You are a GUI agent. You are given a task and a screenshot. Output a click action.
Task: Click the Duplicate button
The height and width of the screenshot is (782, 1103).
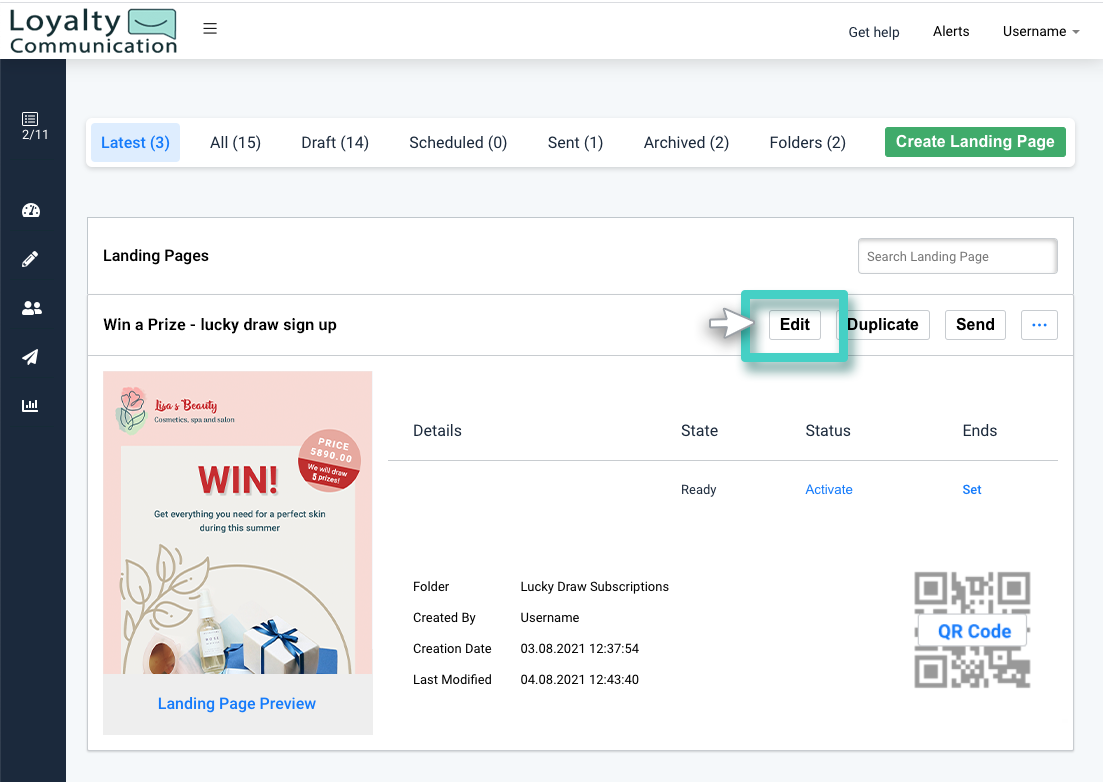tap(883, 325)
